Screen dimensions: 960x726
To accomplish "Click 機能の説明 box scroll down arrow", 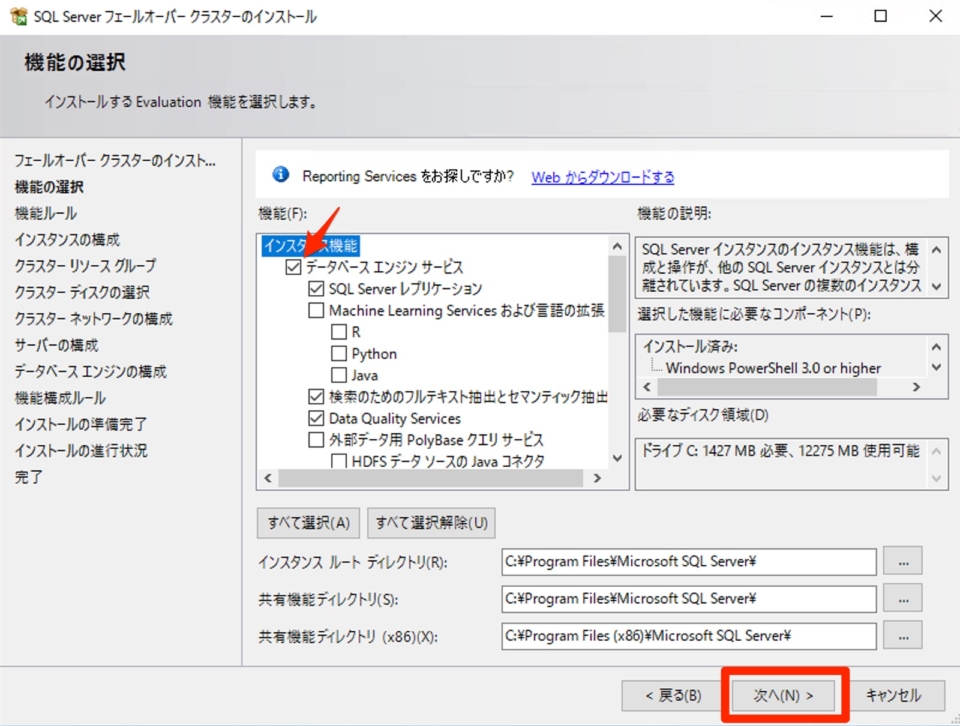I will click(x=936, y=286).
